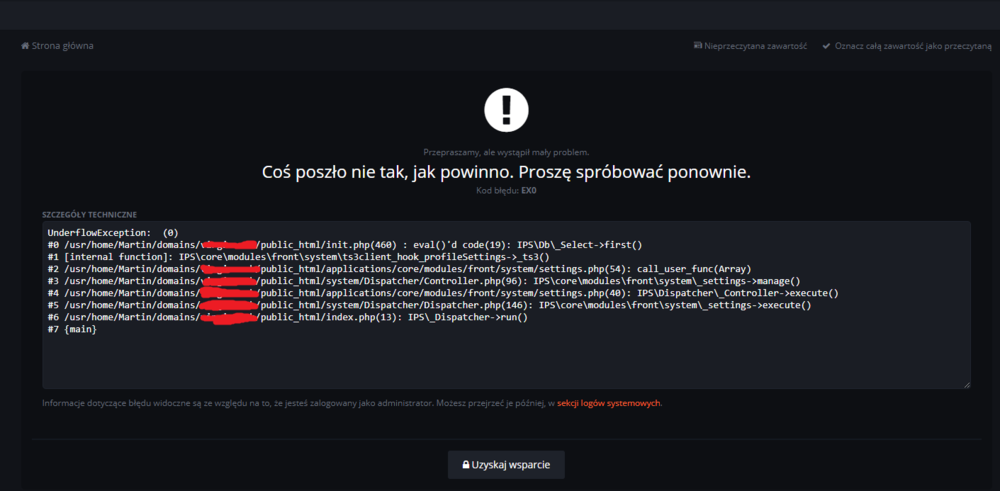Click the large exclamation mark error icon

click(506, 109)
